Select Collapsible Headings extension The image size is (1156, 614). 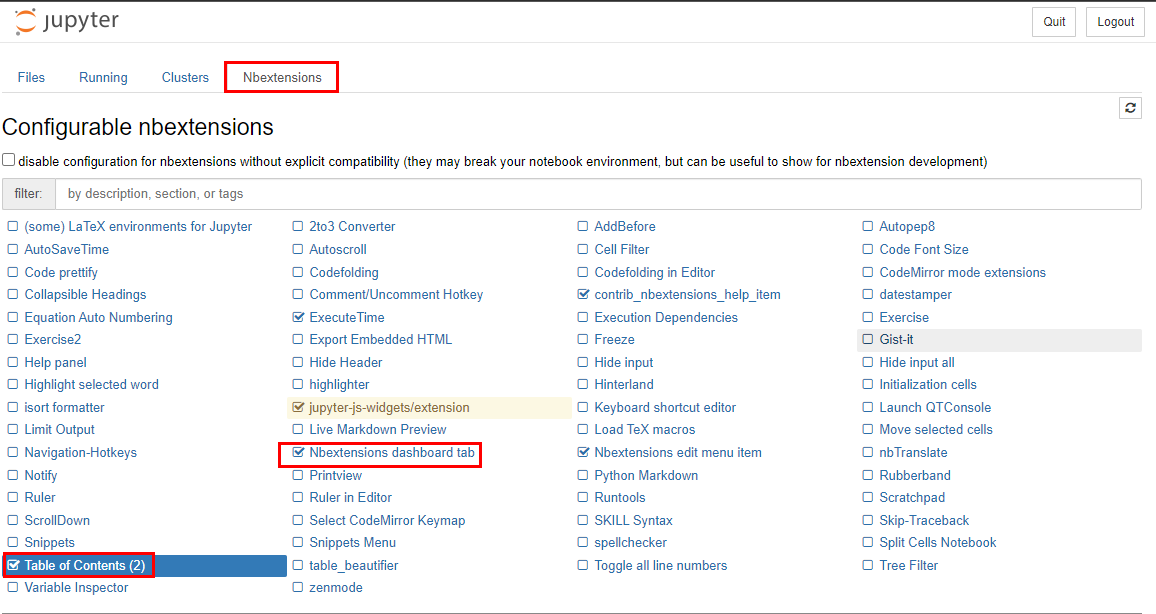(86, 294)
